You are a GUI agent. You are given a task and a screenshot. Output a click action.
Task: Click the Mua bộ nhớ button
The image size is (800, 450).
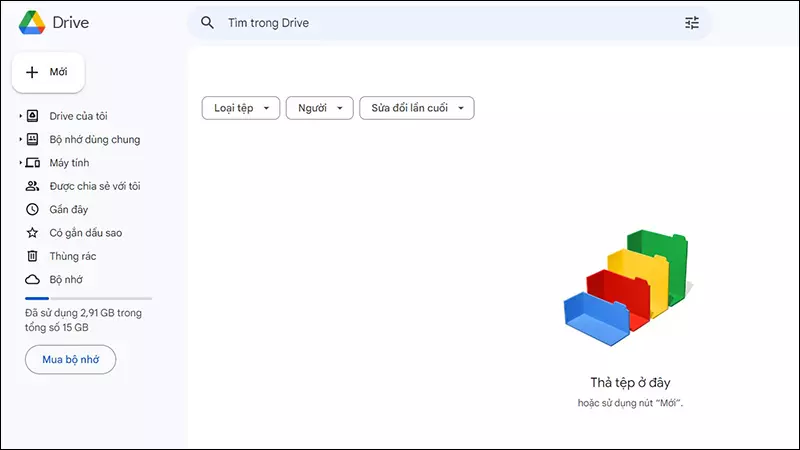pos(70,359)
